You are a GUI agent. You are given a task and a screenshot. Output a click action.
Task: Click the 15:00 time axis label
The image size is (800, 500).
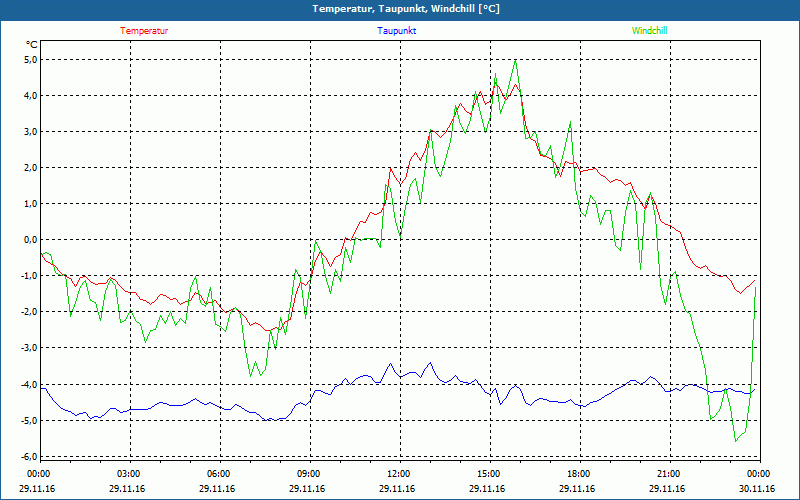pos(490,474)
